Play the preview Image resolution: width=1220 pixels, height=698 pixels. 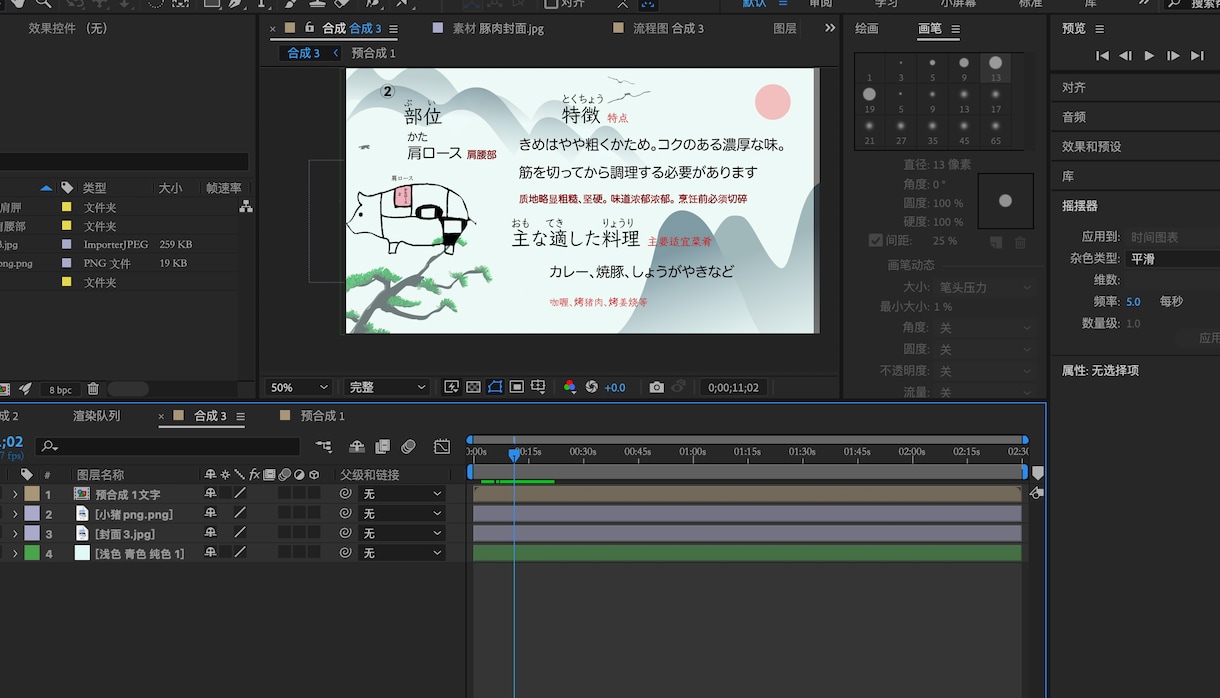1149,56
